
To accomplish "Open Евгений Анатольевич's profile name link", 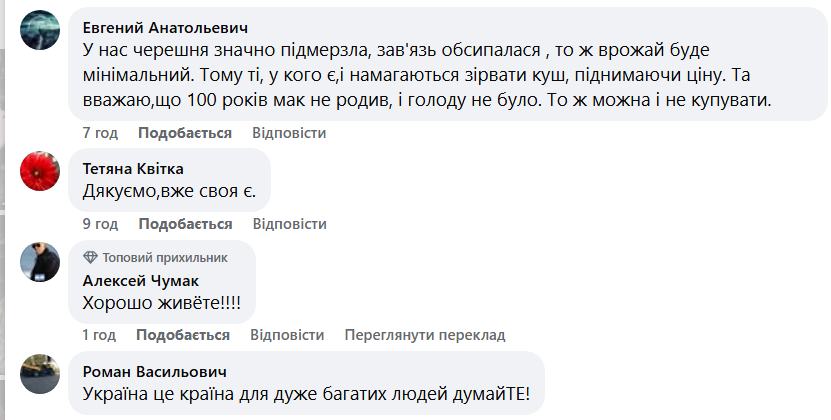I will tap(165, 27).
